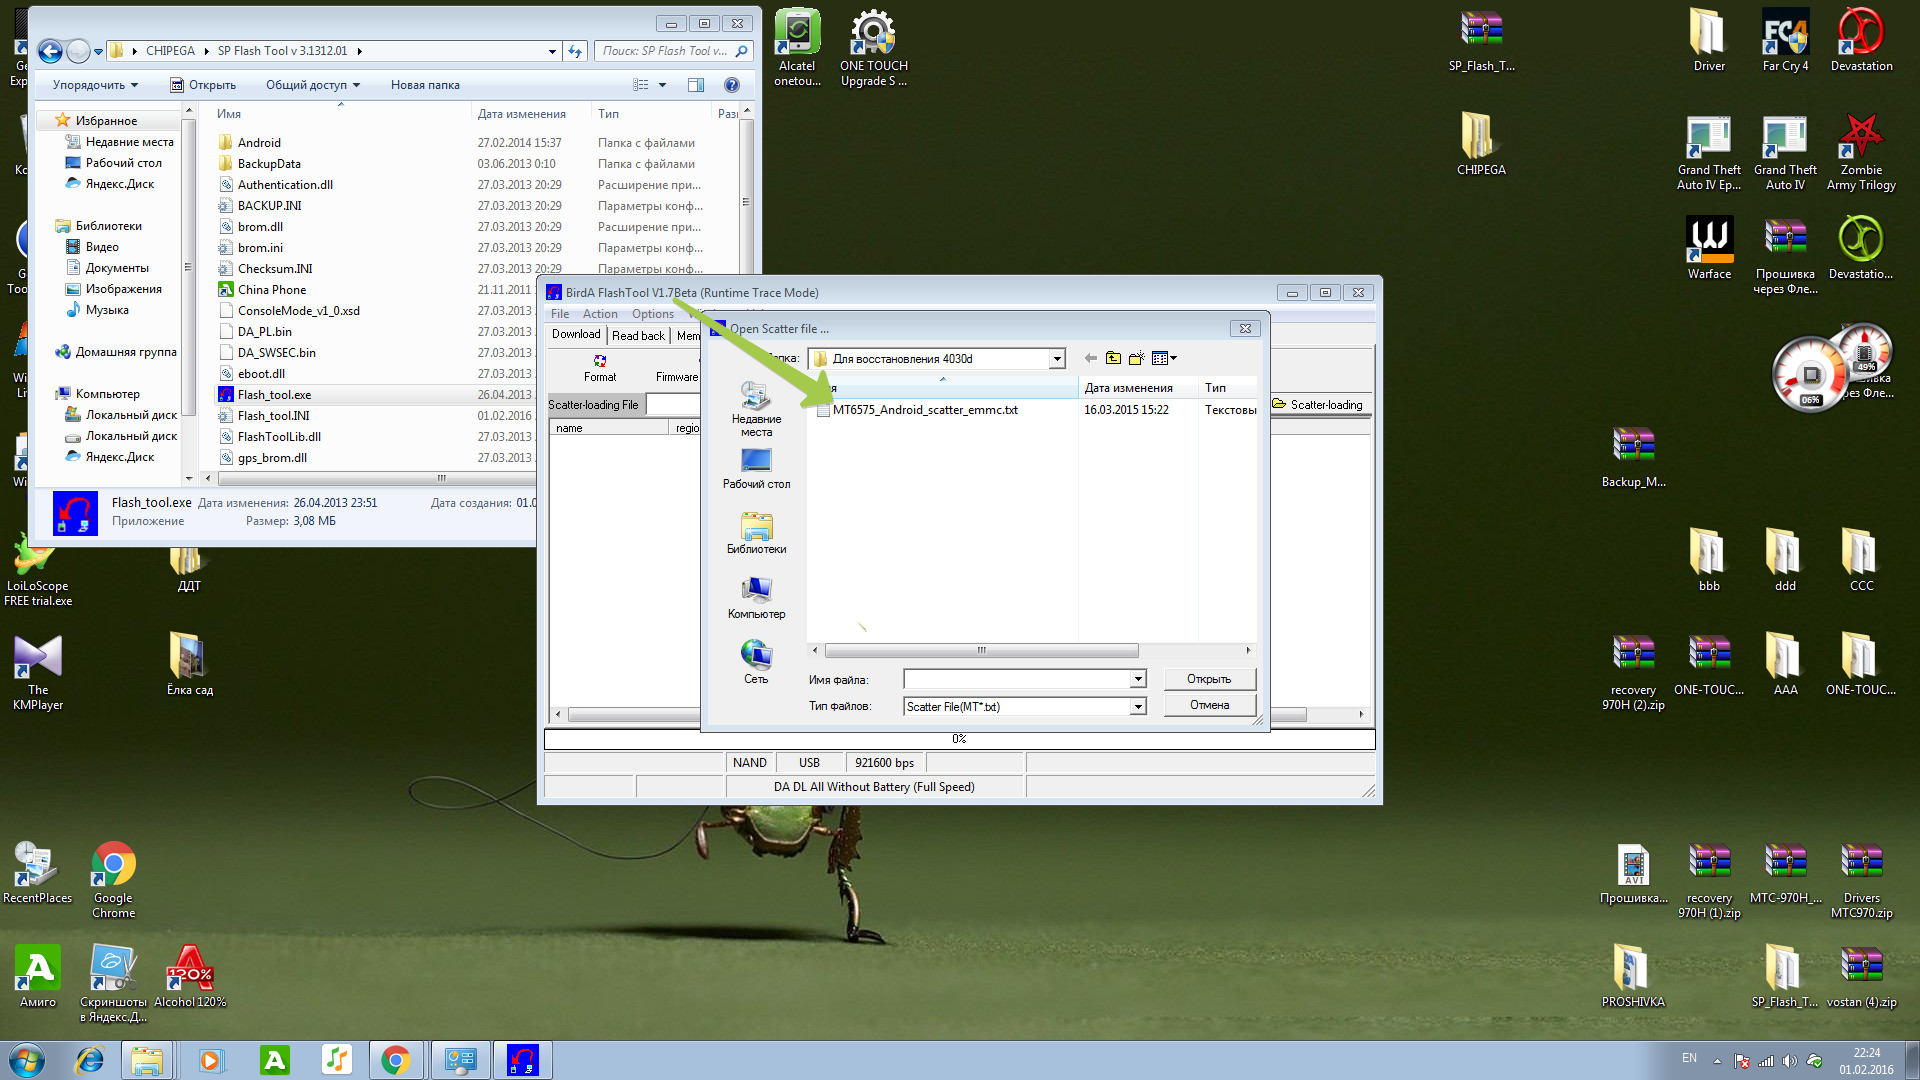Switch to the Read back tab
This screenshot has height=1080, width=1920.
(x=638, y=335)
